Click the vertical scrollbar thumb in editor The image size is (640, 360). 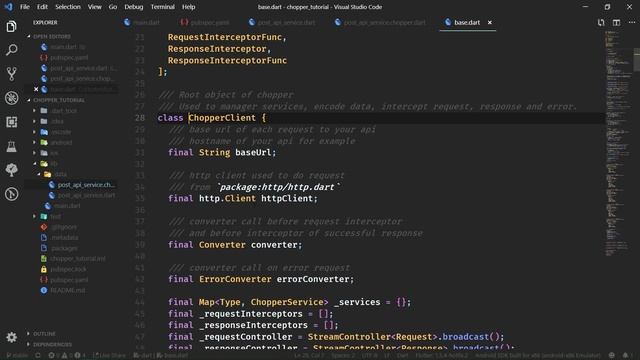click(x=637, y=60)
